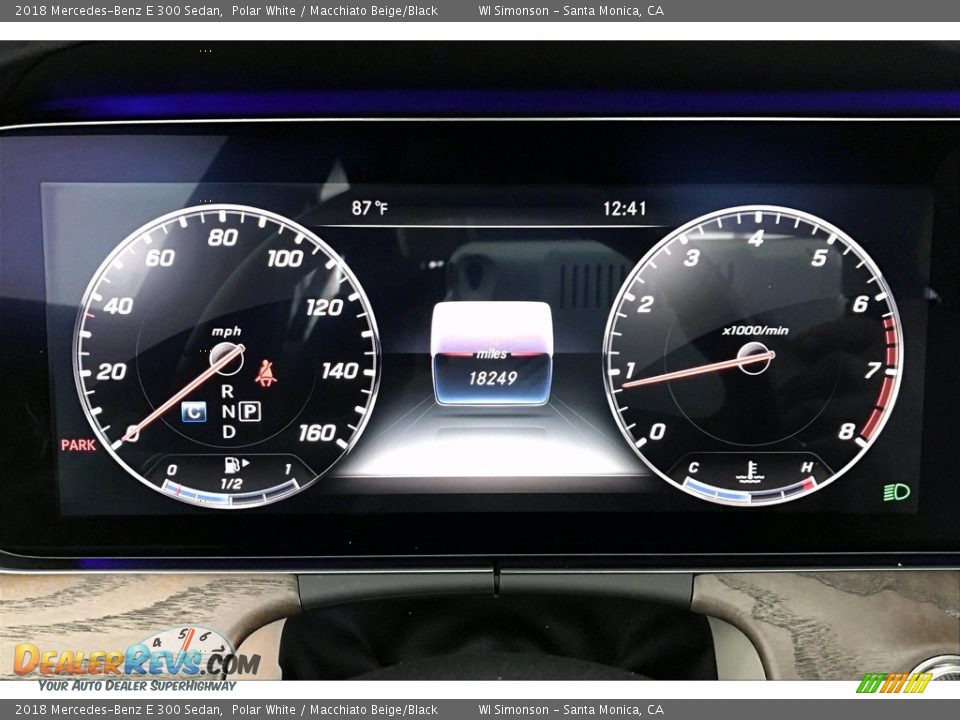960x720 pixels.
Task: Click the speedometer needle hub
Action: (x=226, y=358)
